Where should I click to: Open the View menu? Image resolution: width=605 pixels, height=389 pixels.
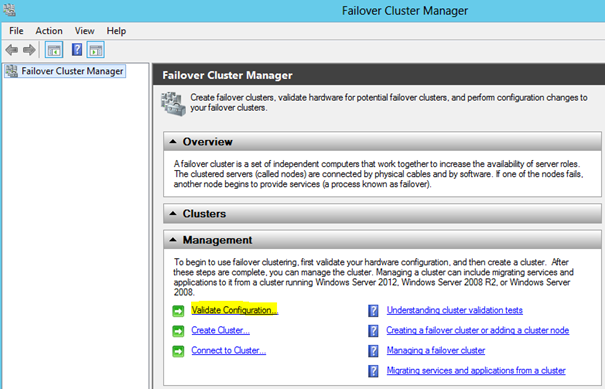[84, 31]
